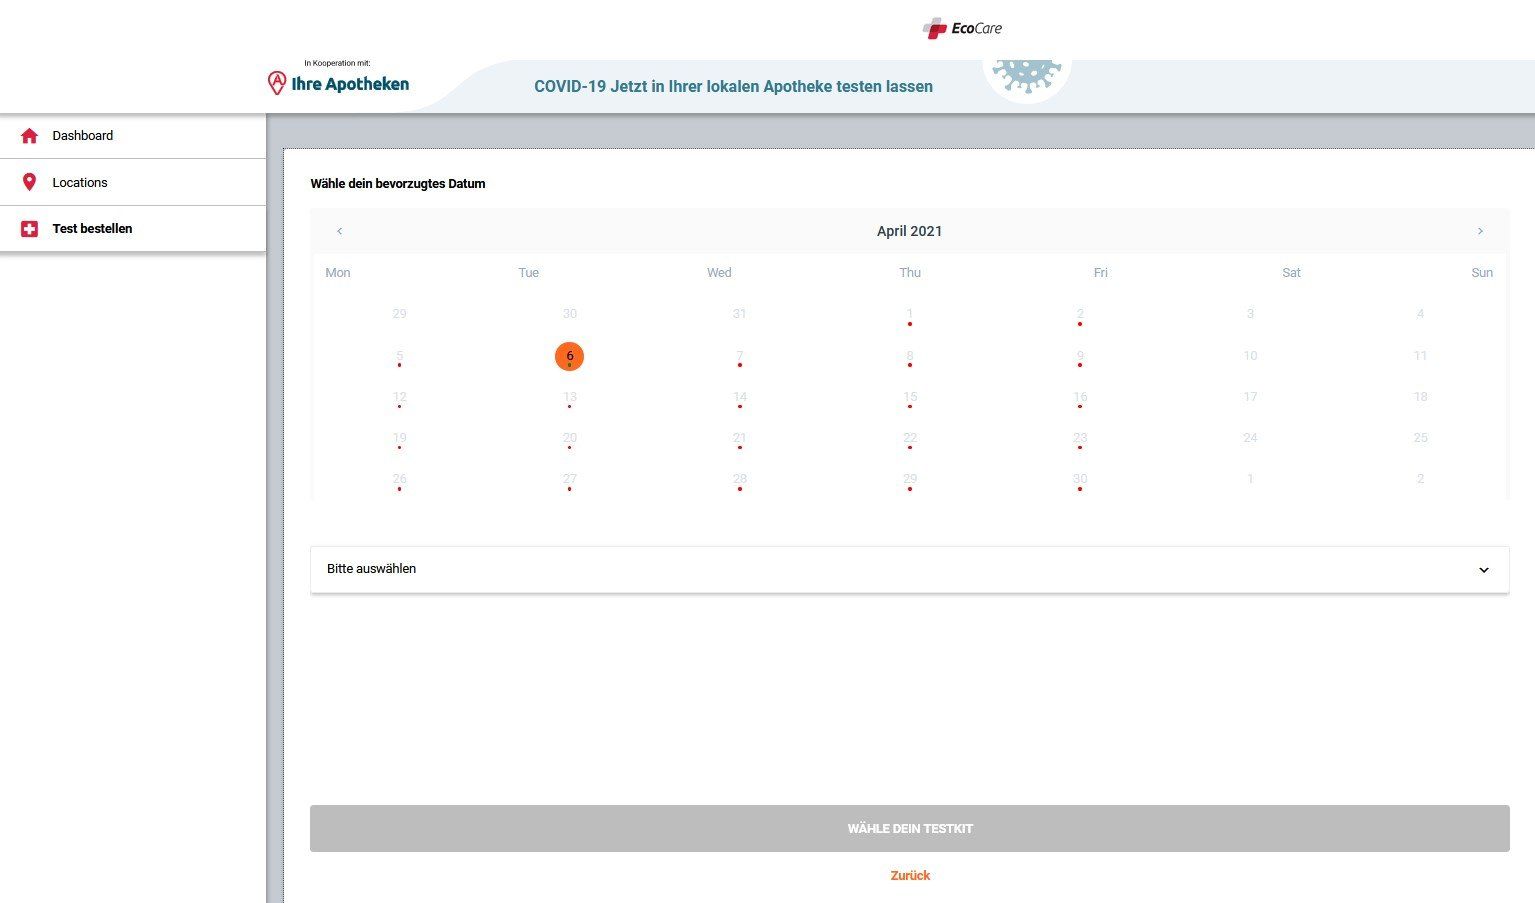
Task: Select the Test bestellen text label in sidebar
Action: (x=92, y=229)
